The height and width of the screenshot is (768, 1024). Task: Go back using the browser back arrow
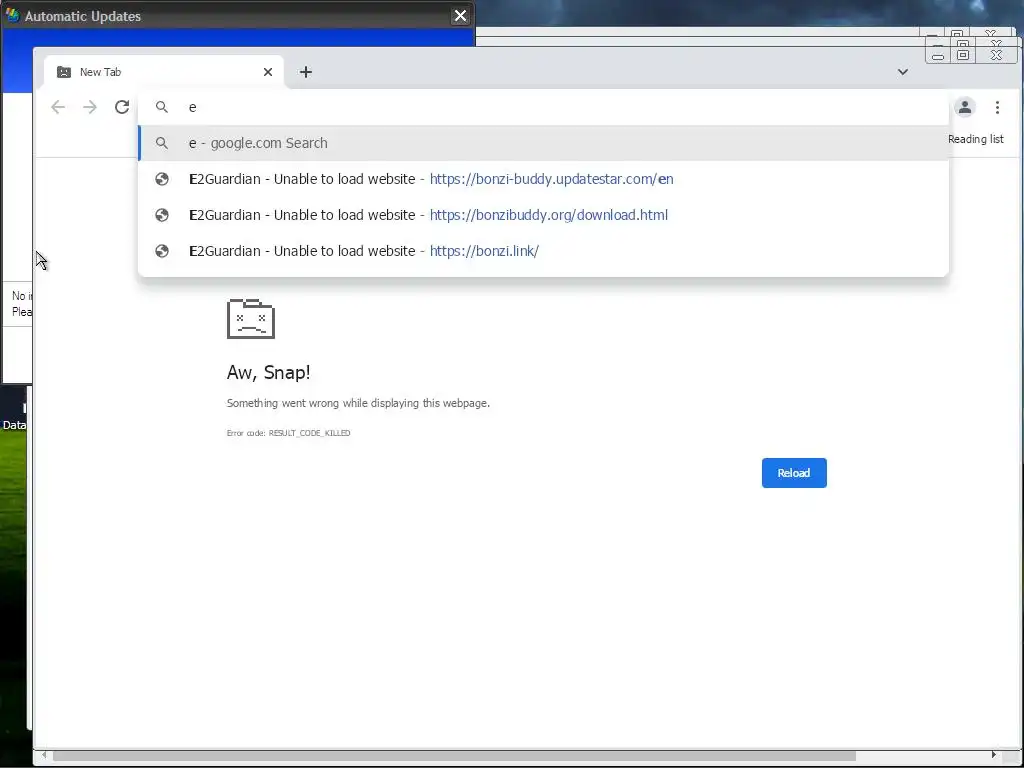(58, 107)
